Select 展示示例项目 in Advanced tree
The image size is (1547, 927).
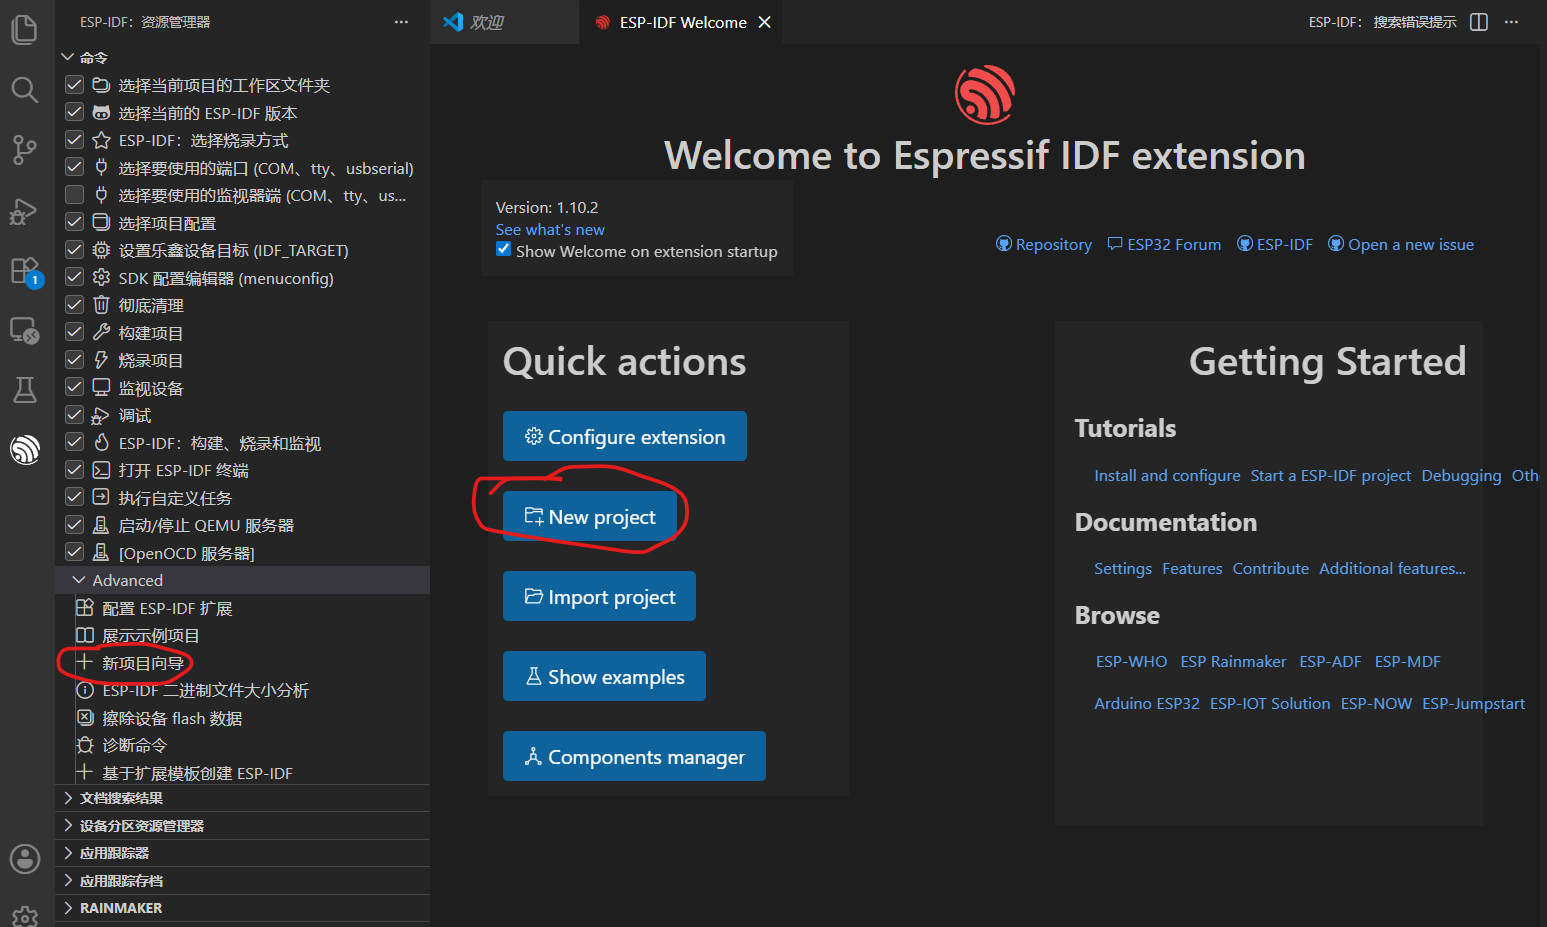tap(151, 635)
